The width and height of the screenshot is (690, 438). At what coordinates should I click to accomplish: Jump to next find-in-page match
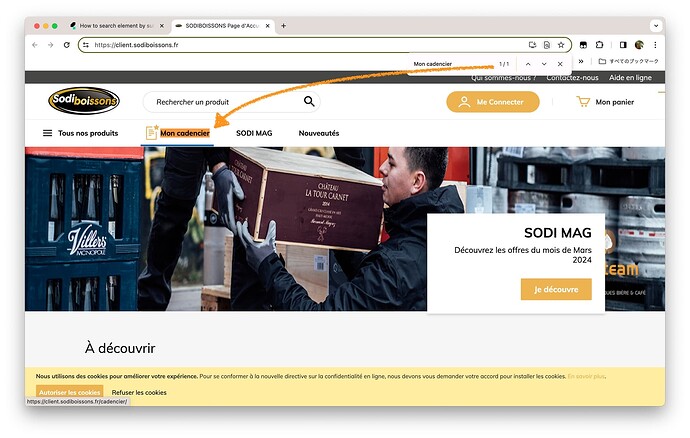tap(544, 64)
